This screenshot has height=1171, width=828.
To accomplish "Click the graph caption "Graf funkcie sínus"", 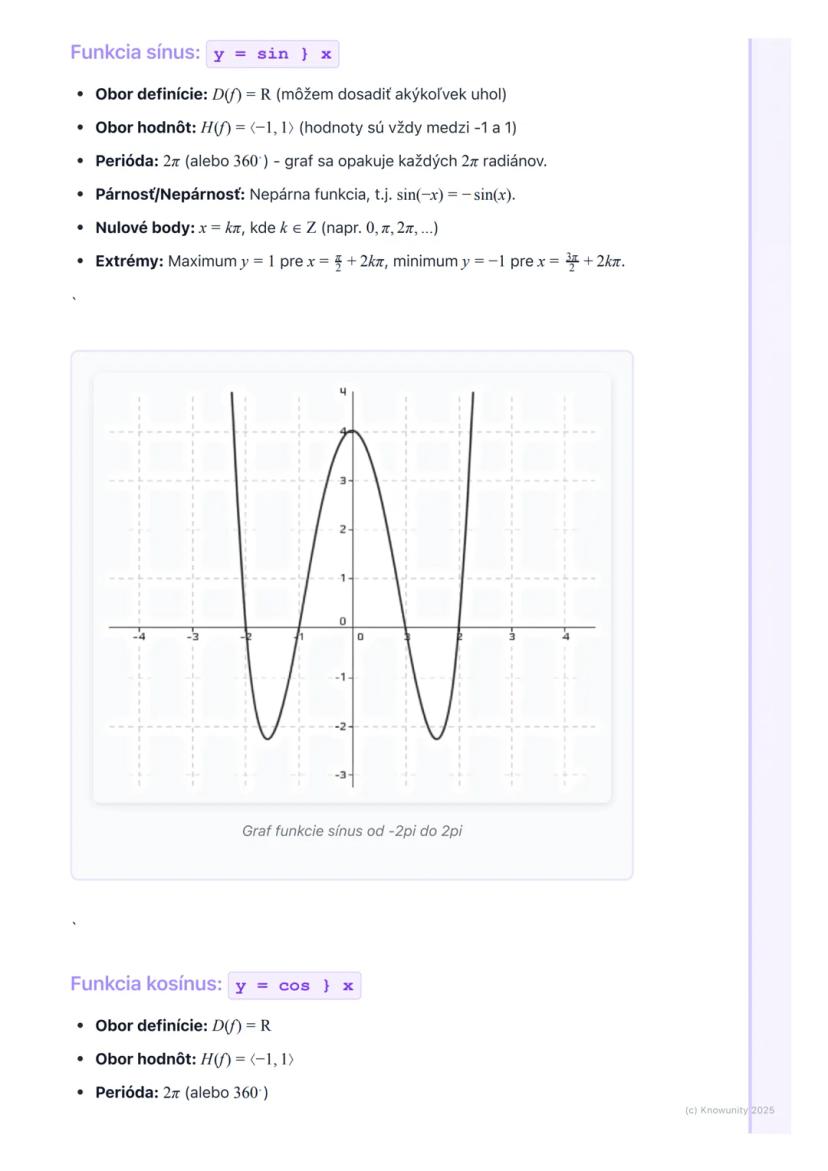I will [352, 831].
